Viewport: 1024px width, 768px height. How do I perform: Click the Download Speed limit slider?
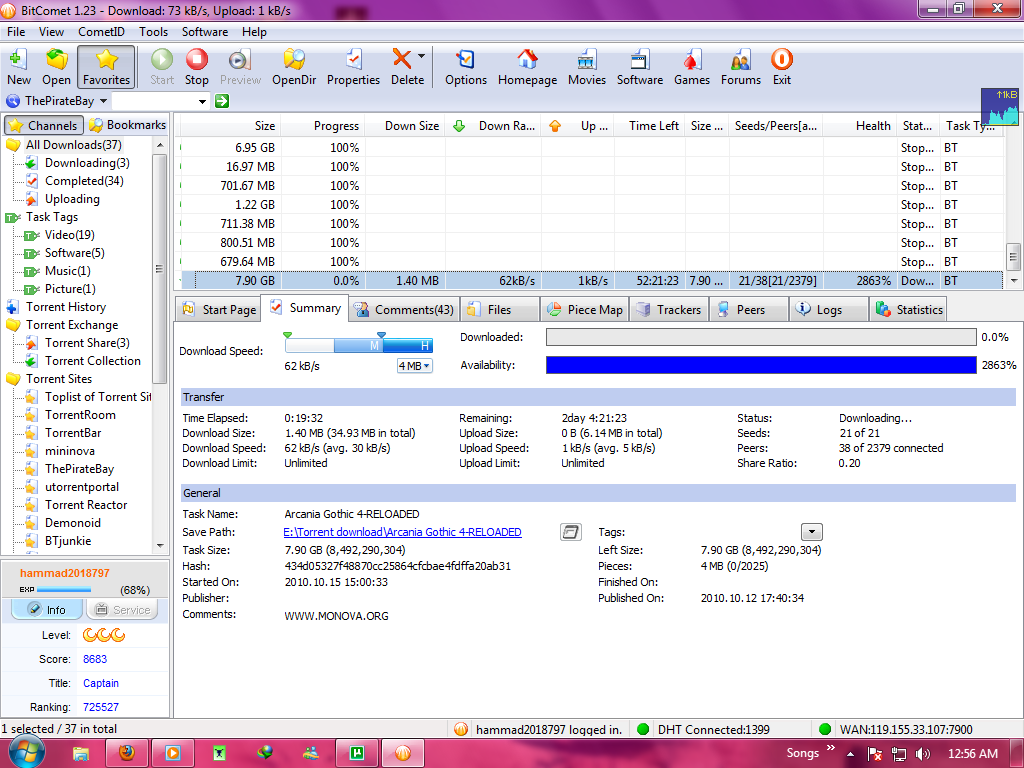click(358, 345)
